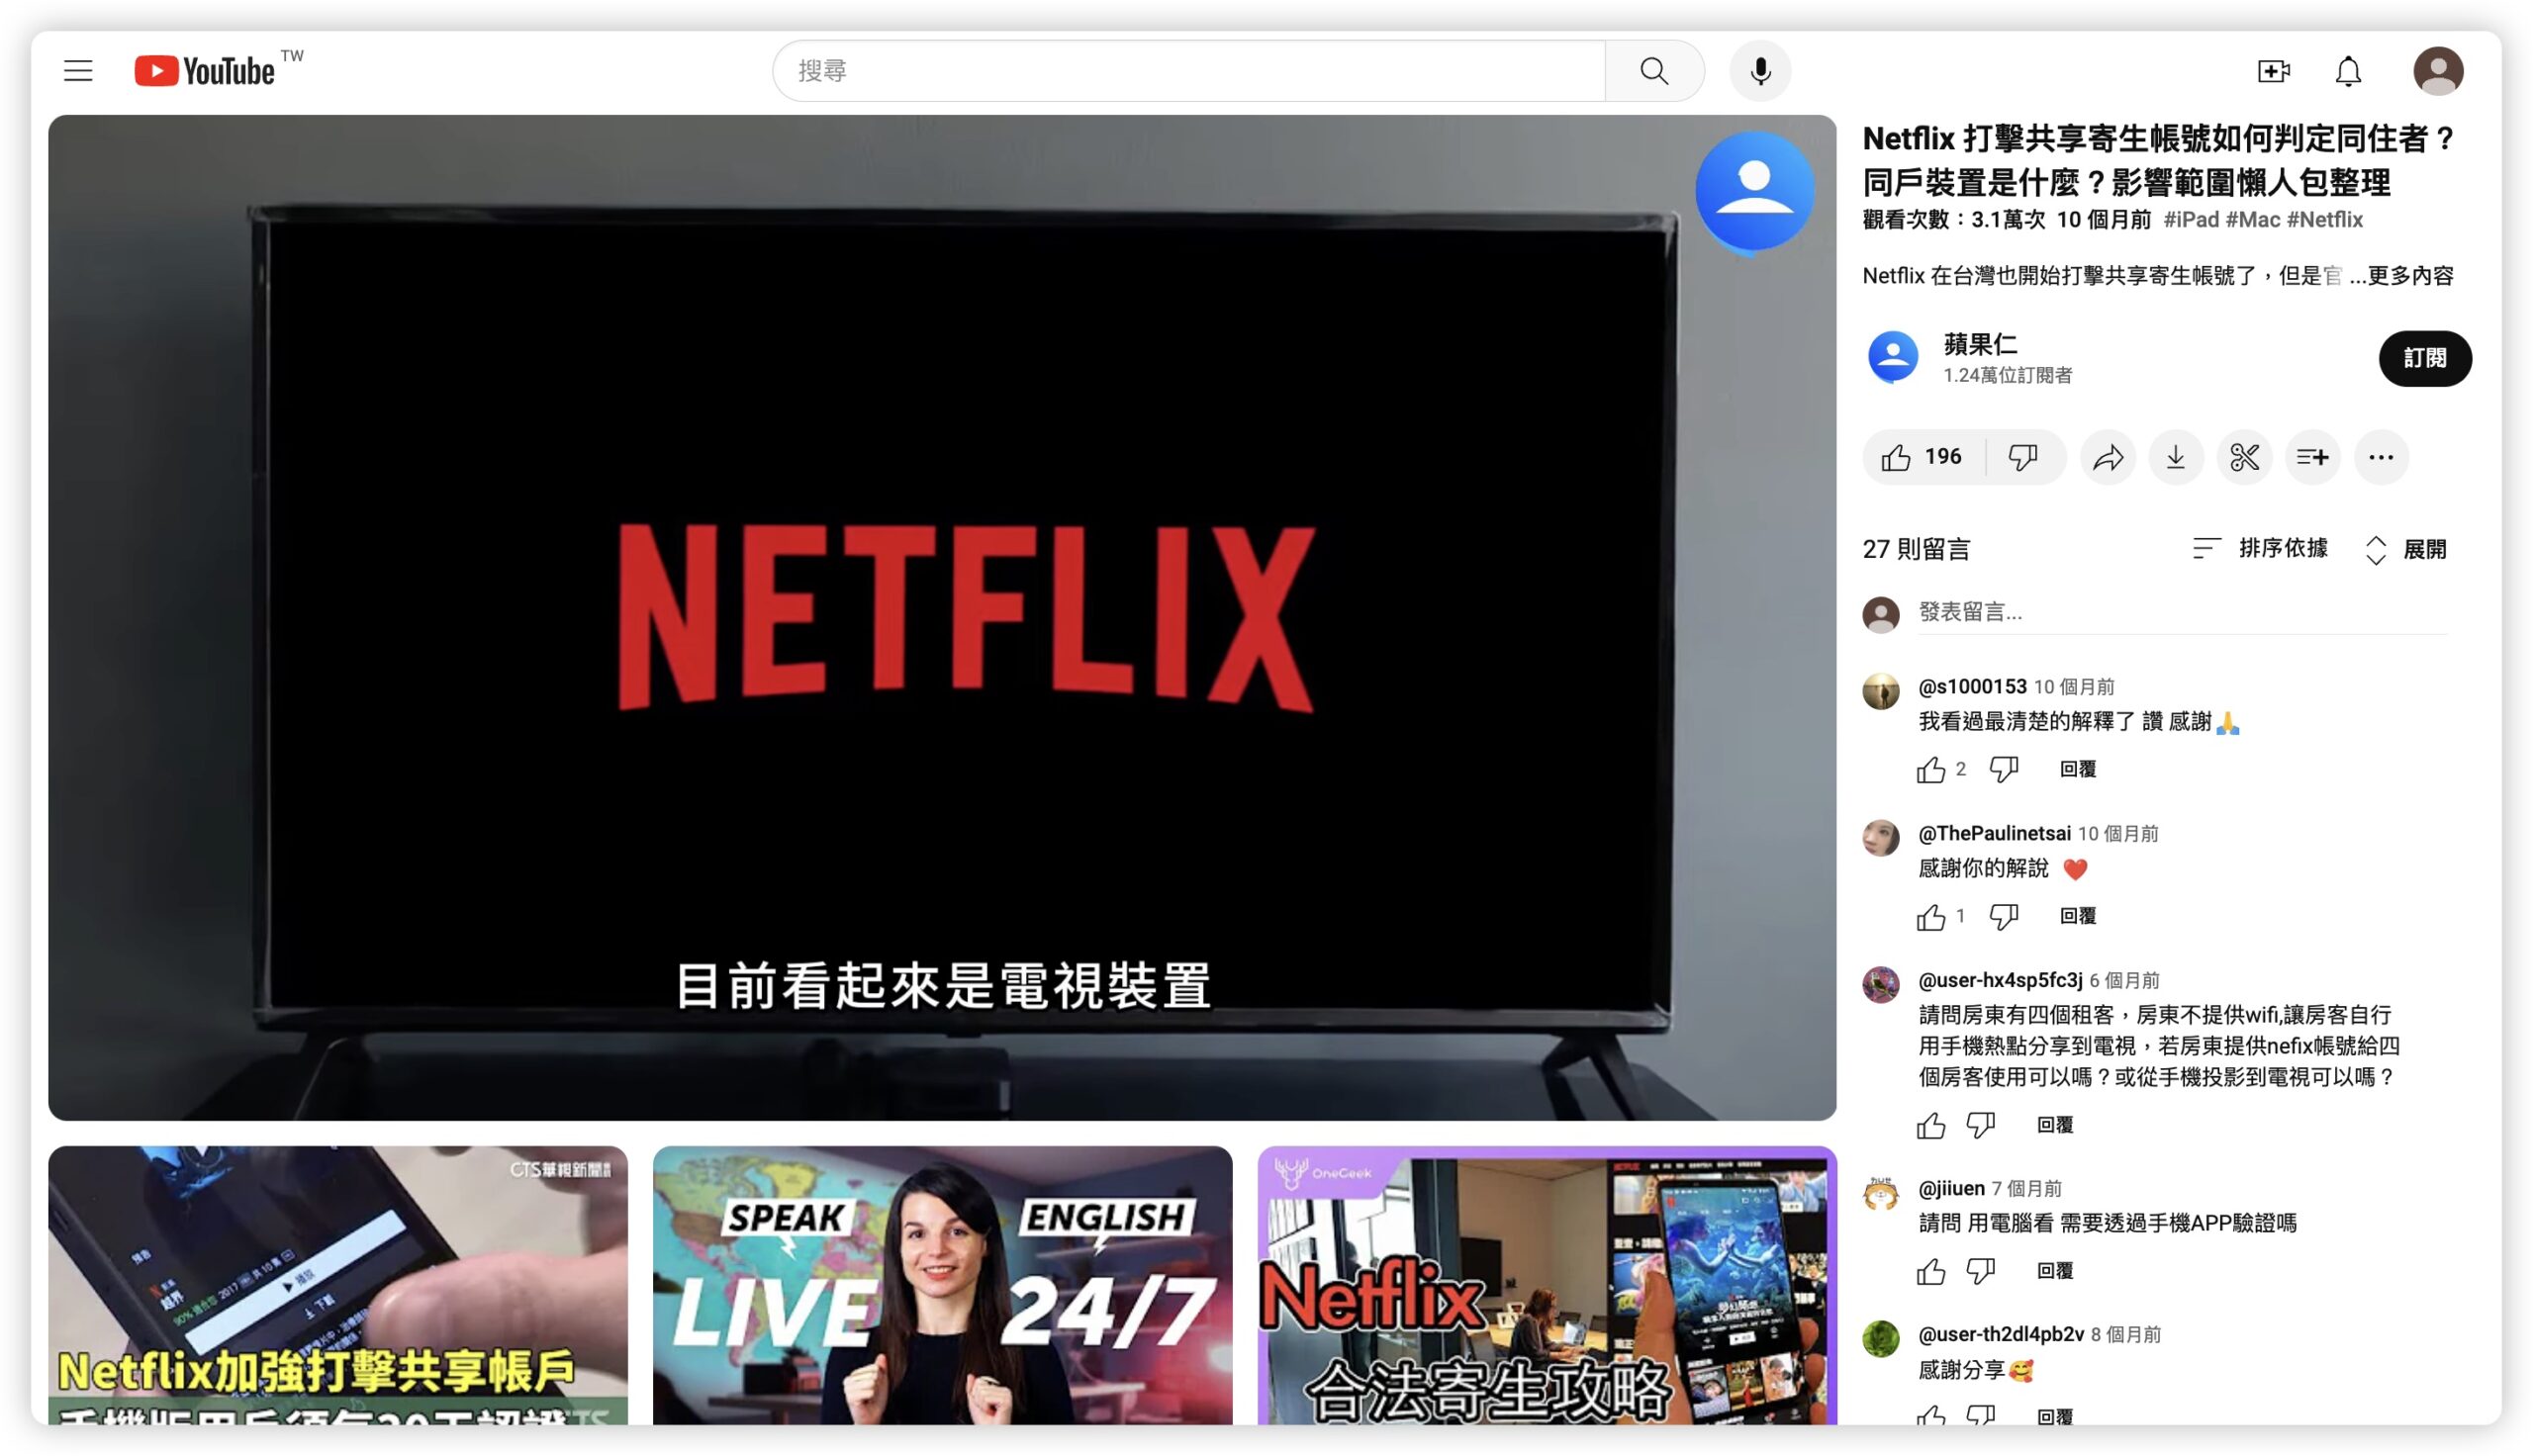The height and width of the screenshot is (1456, 2533).
Task: Subscribe with 訂閱 button
Action: pos(2424,358)
